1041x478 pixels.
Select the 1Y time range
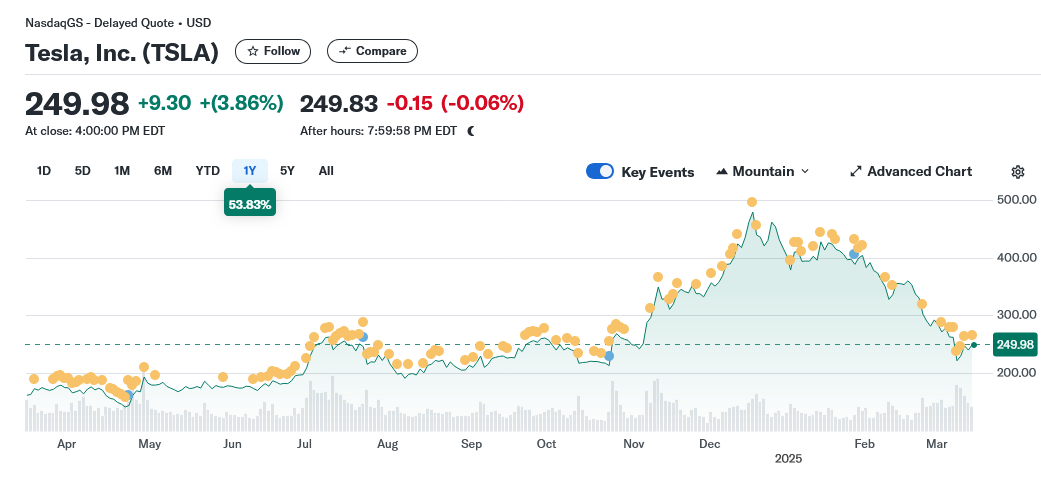[250, 171]
